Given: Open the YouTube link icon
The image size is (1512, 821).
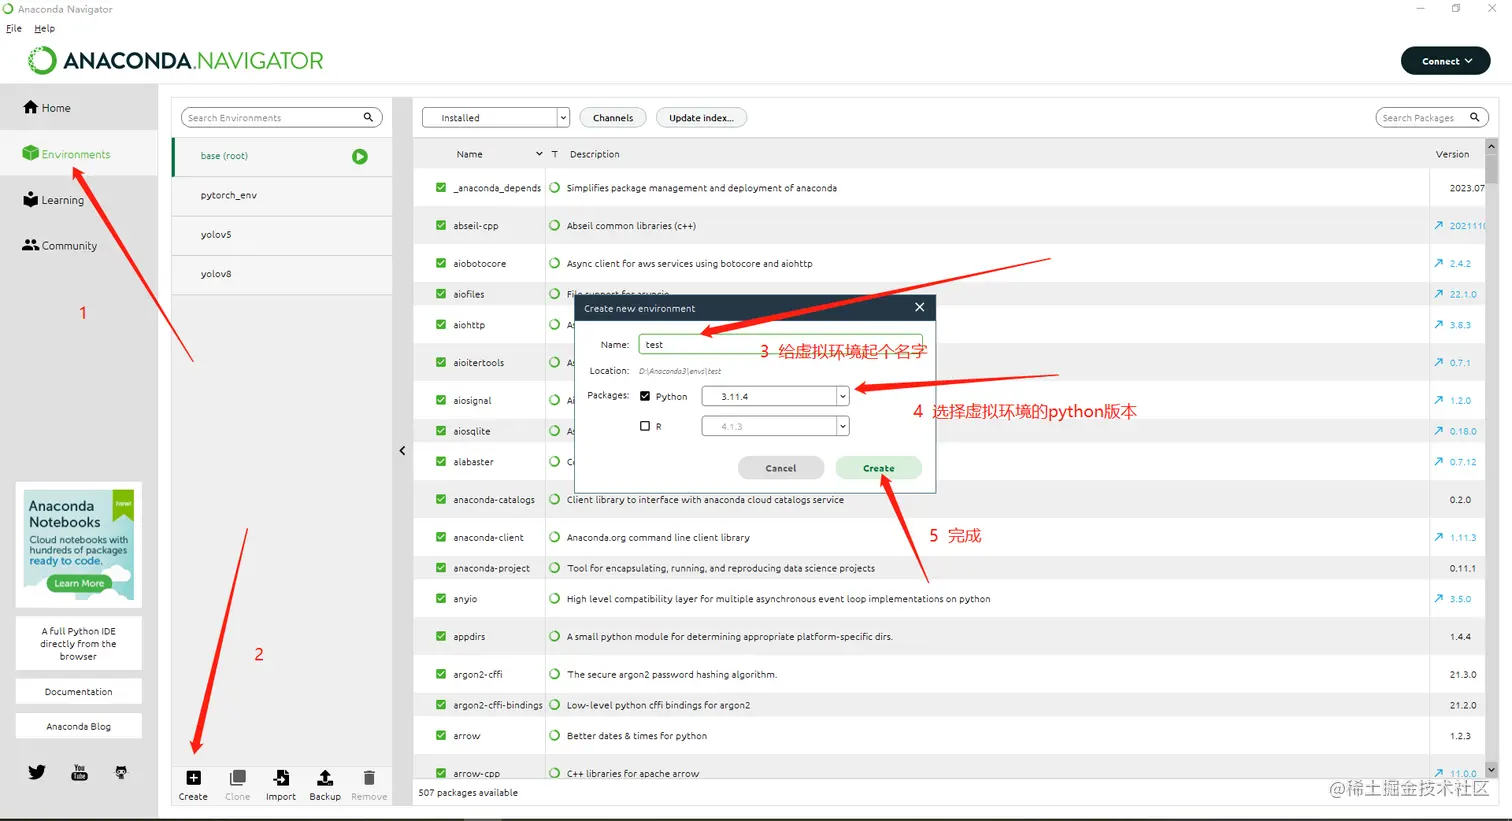Looking at the screenshot, I should point(79,772).
